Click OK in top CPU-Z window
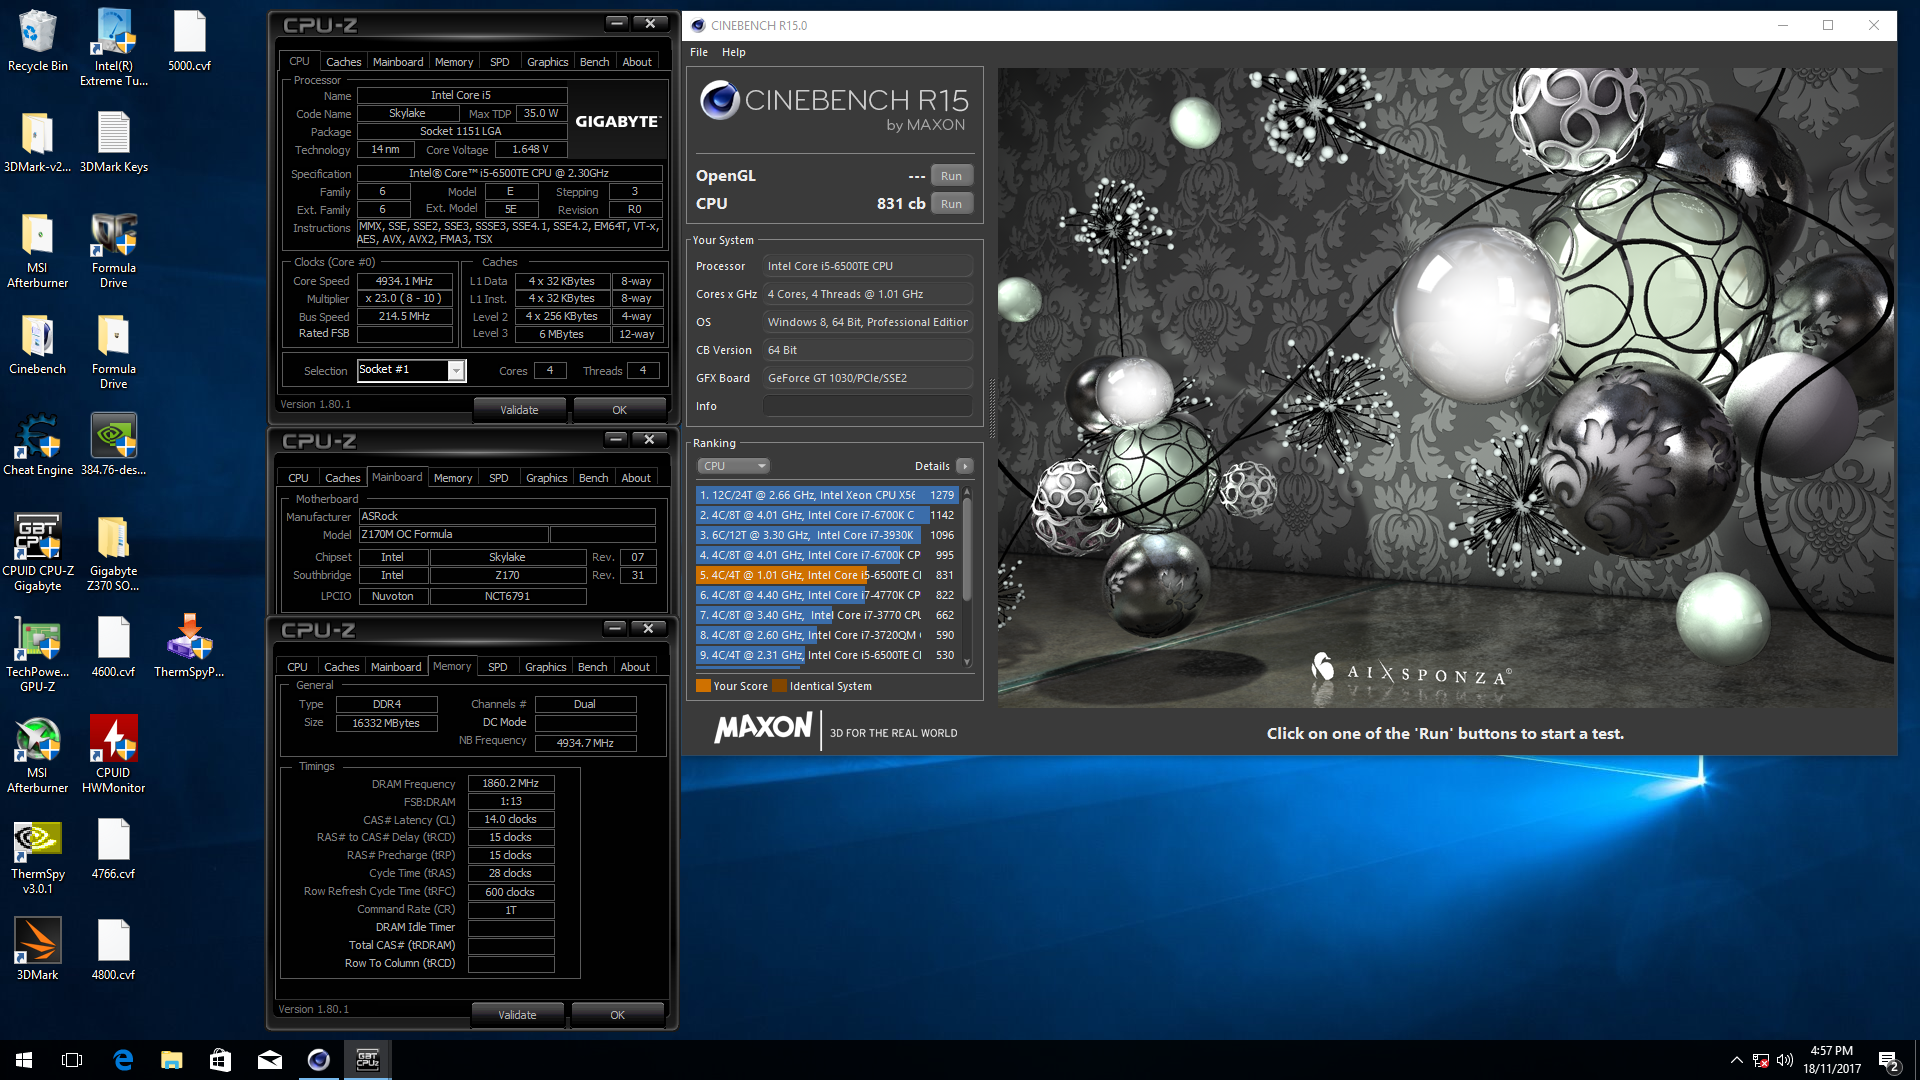This screenshot has width=1920, height=1080. tap(619, 410)
